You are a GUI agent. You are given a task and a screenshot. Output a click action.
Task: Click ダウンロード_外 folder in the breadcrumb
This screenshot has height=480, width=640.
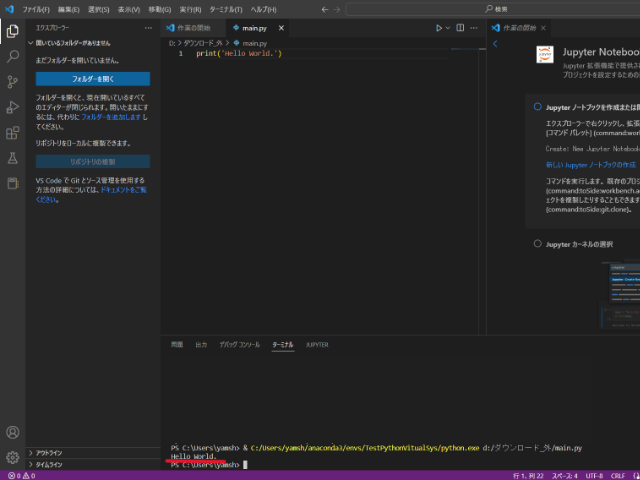(202, 43)
